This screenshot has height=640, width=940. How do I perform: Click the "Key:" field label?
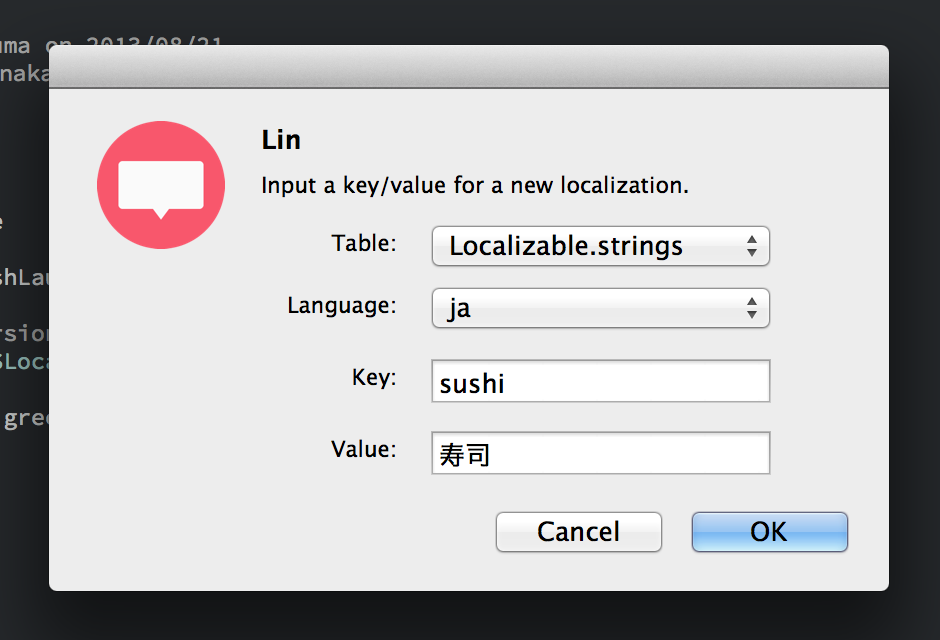(374, 378)
